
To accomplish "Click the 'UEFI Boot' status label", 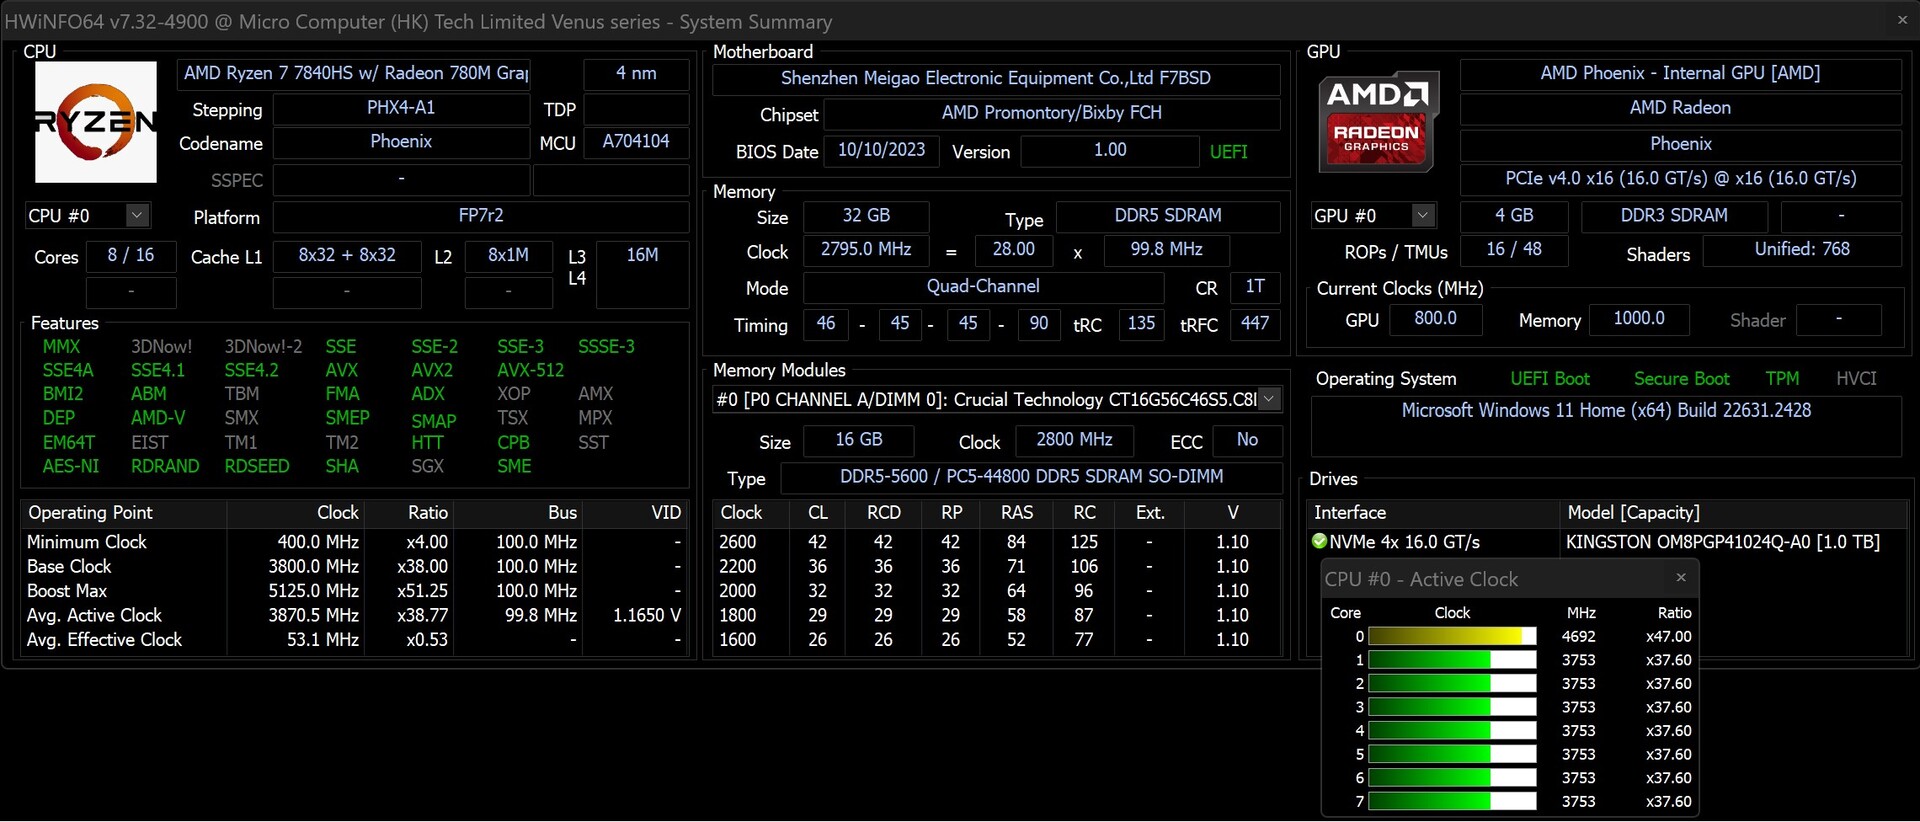I will point(1550,379).
